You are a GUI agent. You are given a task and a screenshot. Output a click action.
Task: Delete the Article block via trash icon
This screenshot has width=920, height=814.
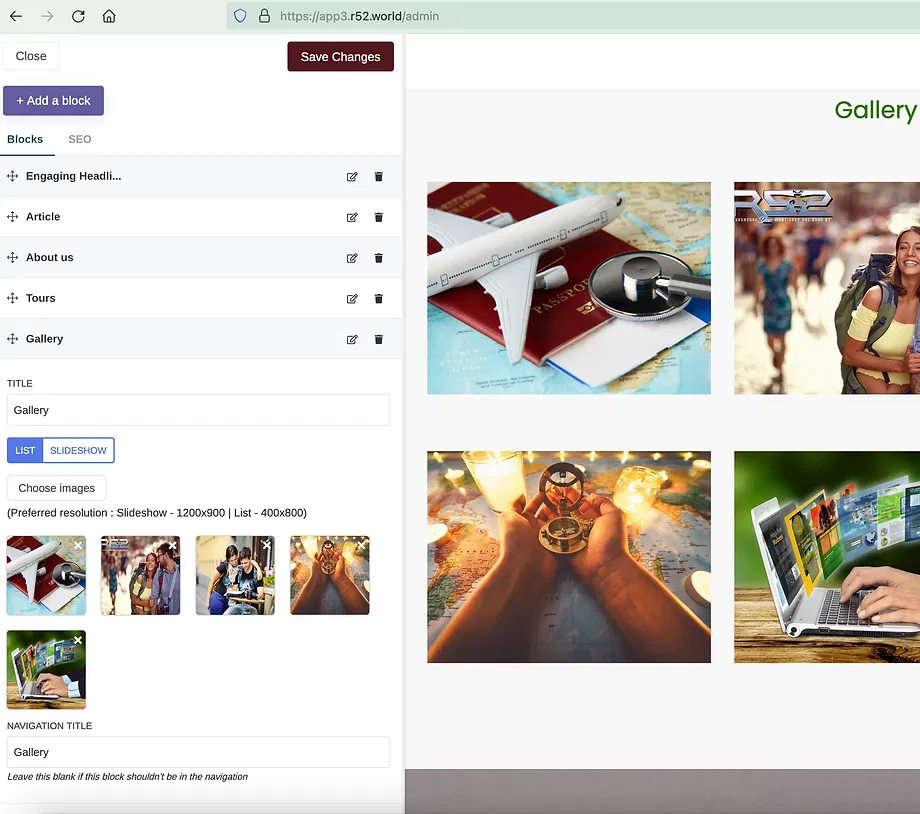[x=378, y=217]
